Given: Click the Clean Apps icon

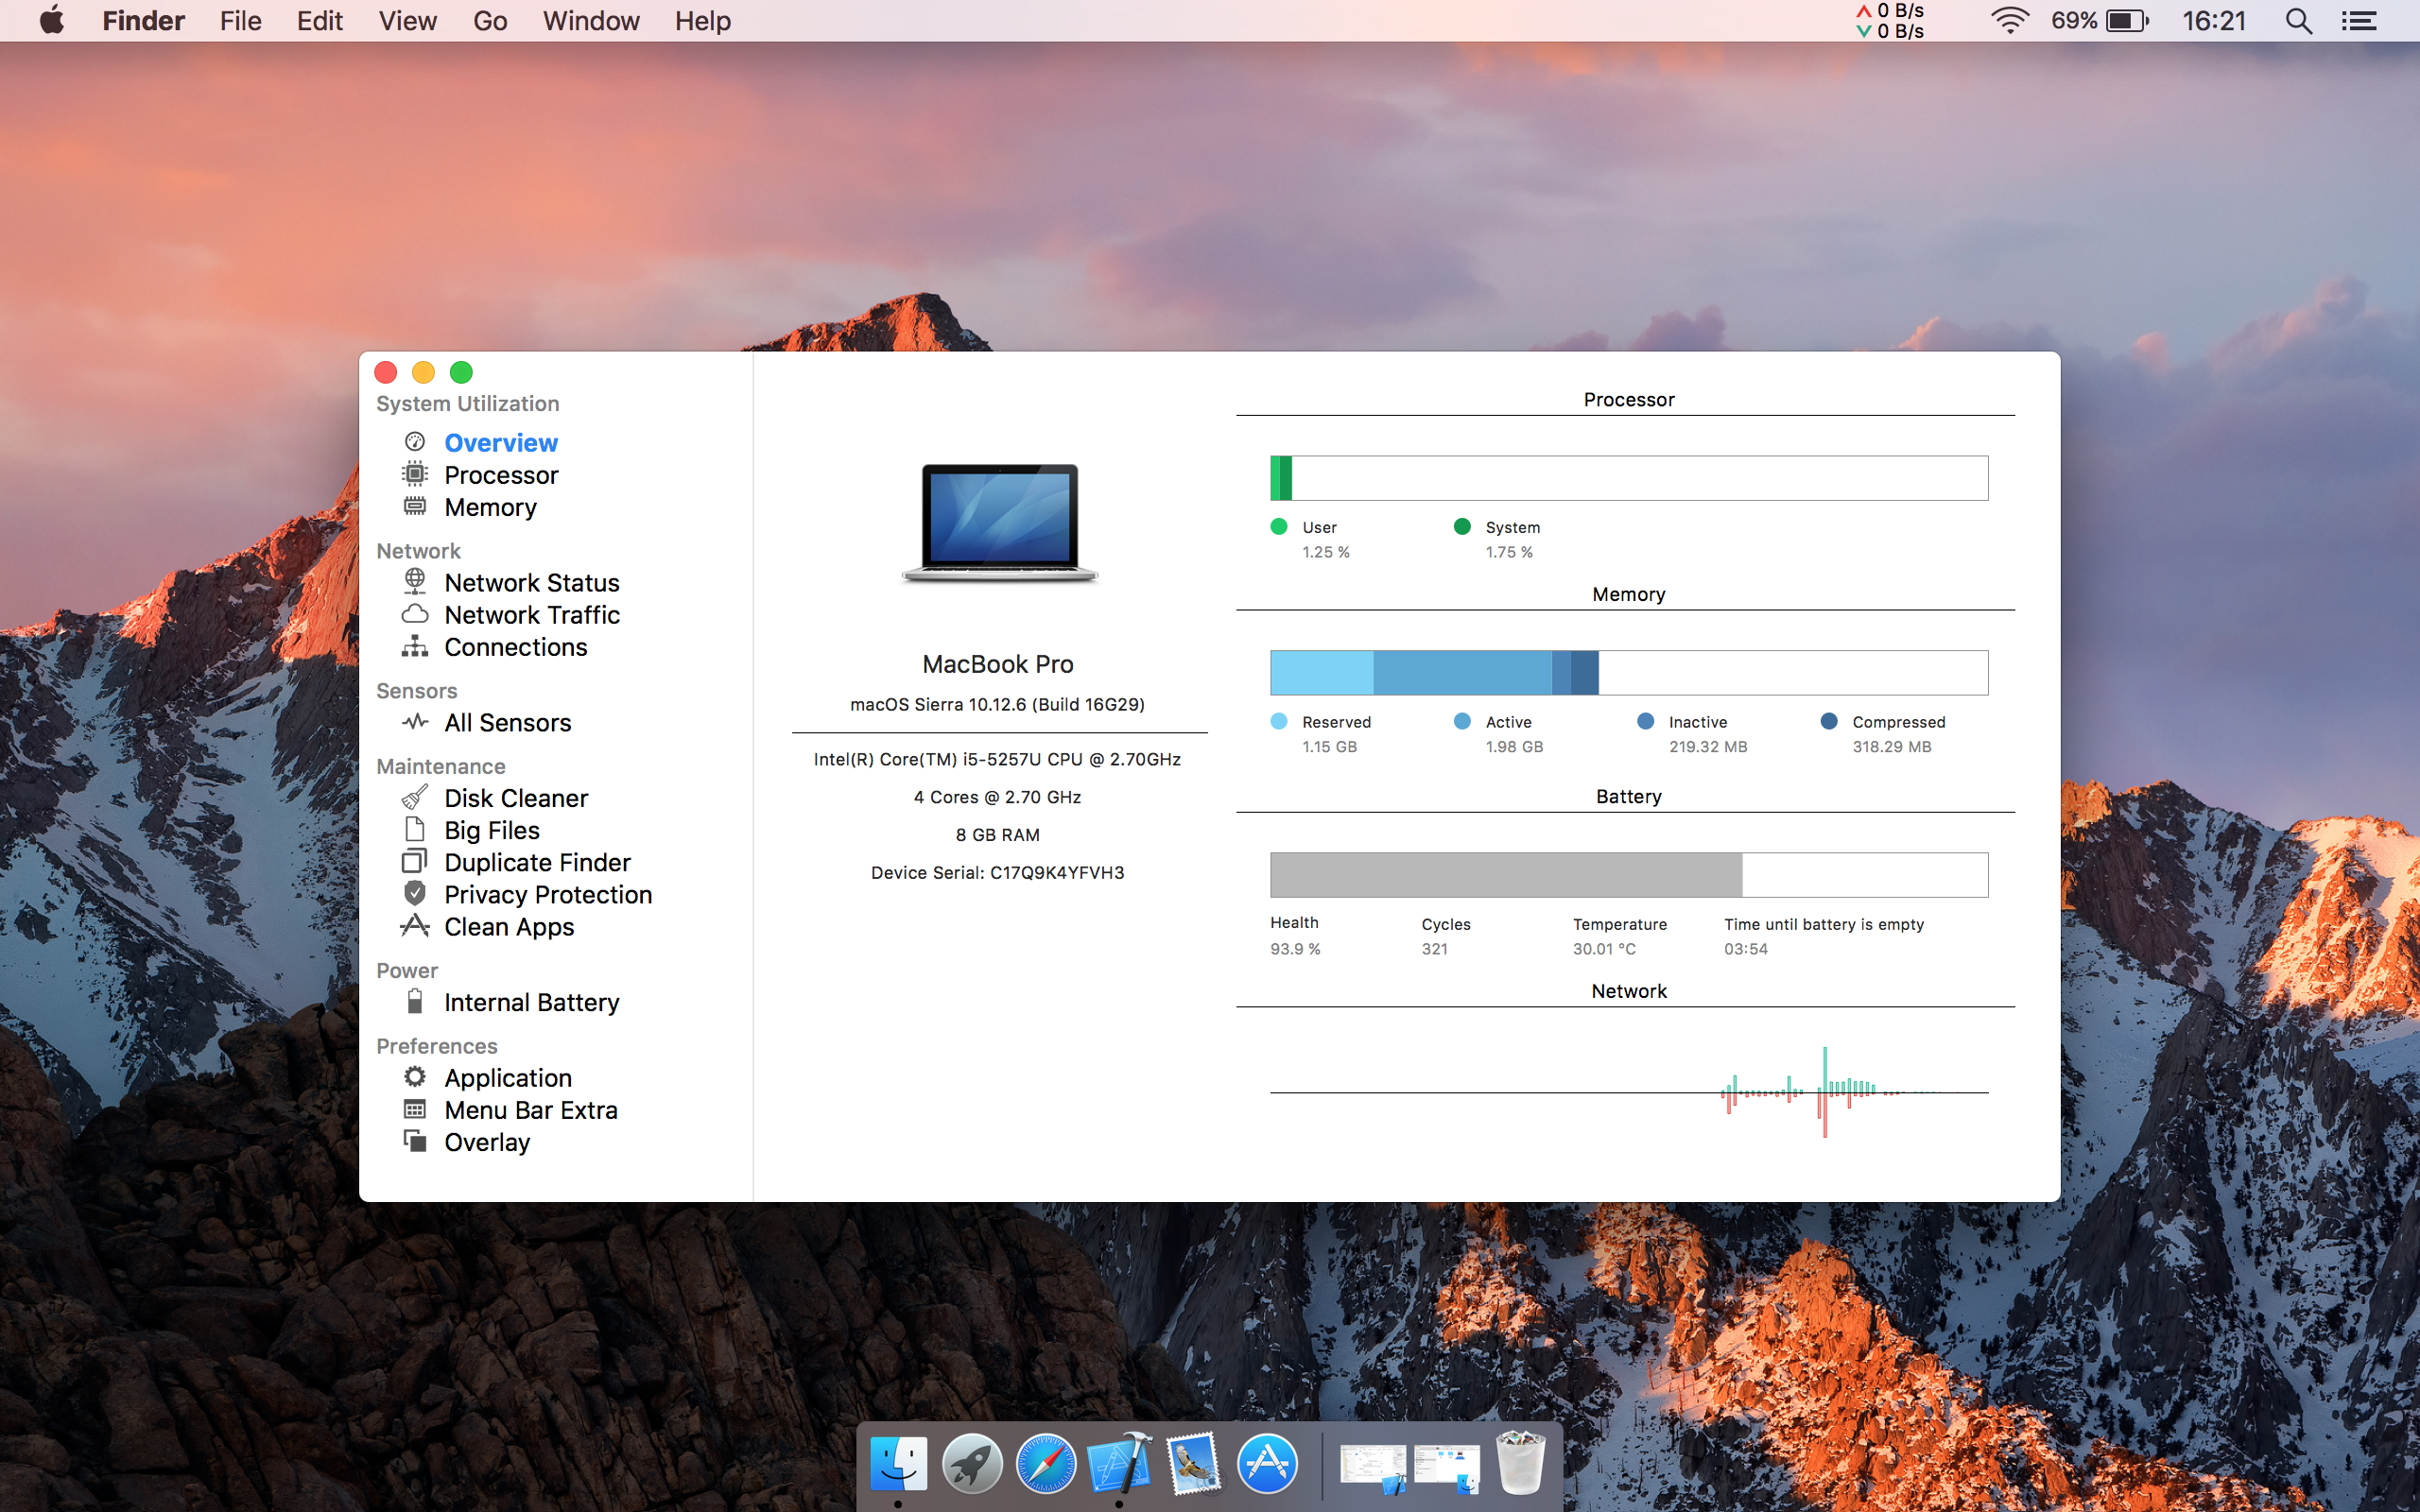Looking at the screenshot, I should point(415,925).
